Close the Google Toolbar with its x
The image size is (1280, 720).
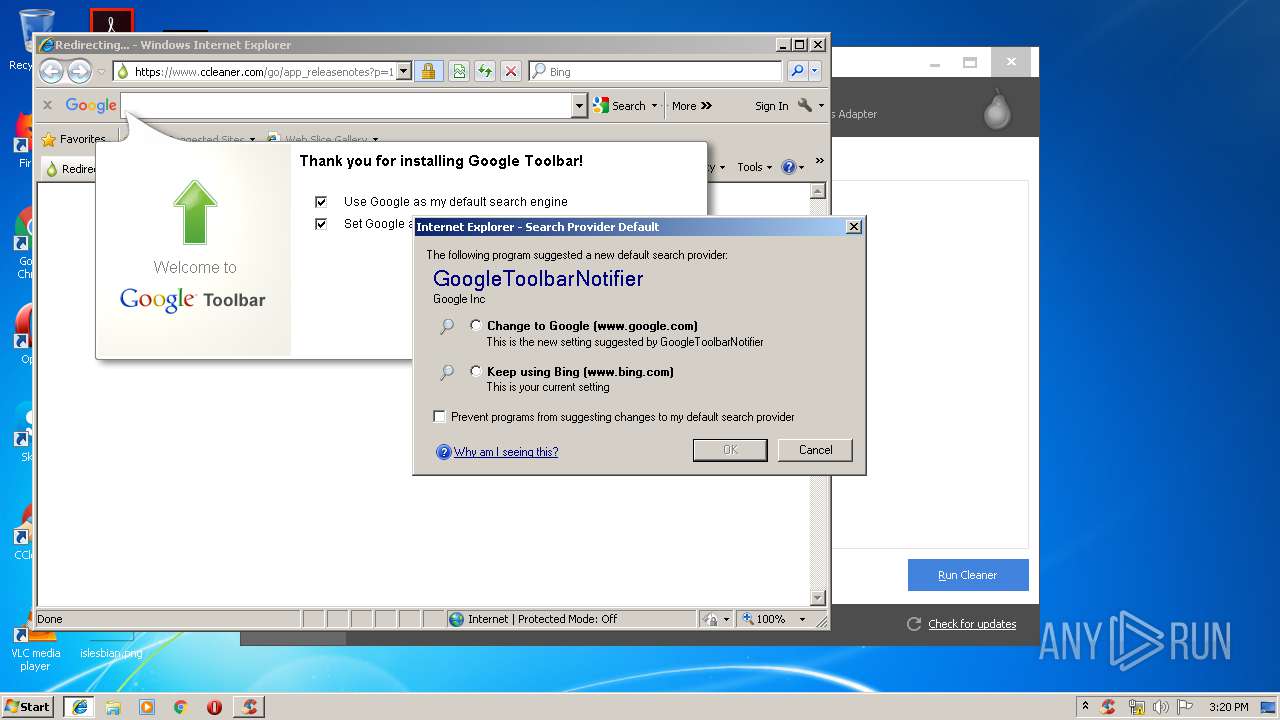pos(47,105)
